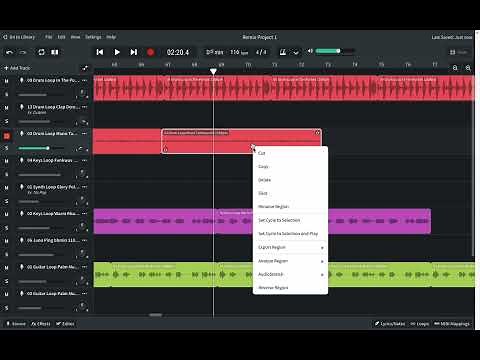Click the fade handle icon in selected region
The height and width of the screenshot is (360, 480).
click(x=165, y=149)
